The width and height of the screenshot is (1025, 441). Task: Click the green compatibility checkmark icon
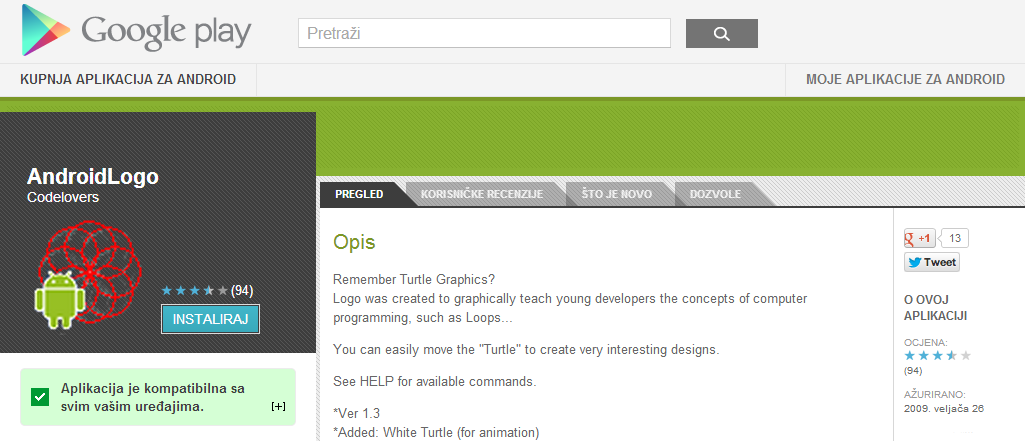point(40,397)
